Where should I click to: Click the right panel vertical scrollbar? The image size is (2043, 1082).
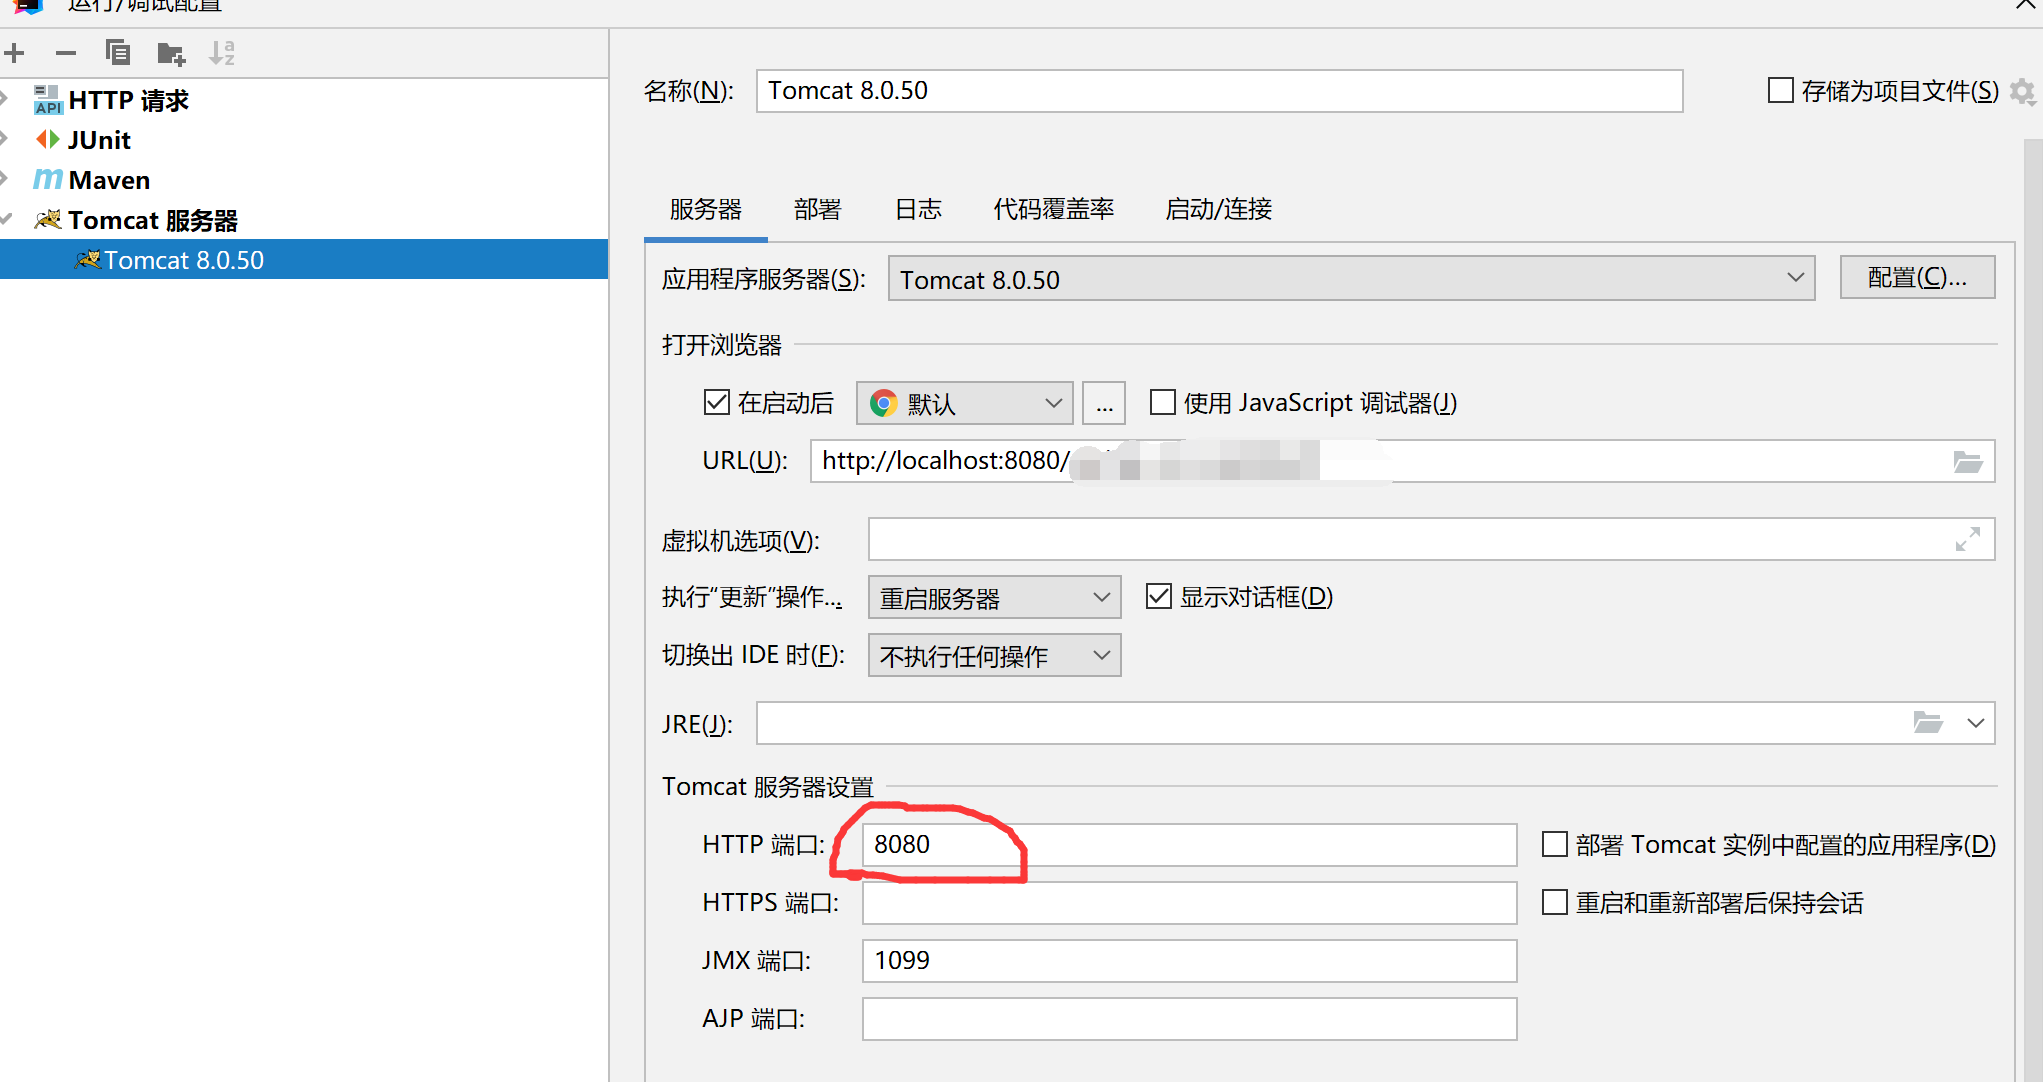pyautogui.click(x=2033, y=610)
